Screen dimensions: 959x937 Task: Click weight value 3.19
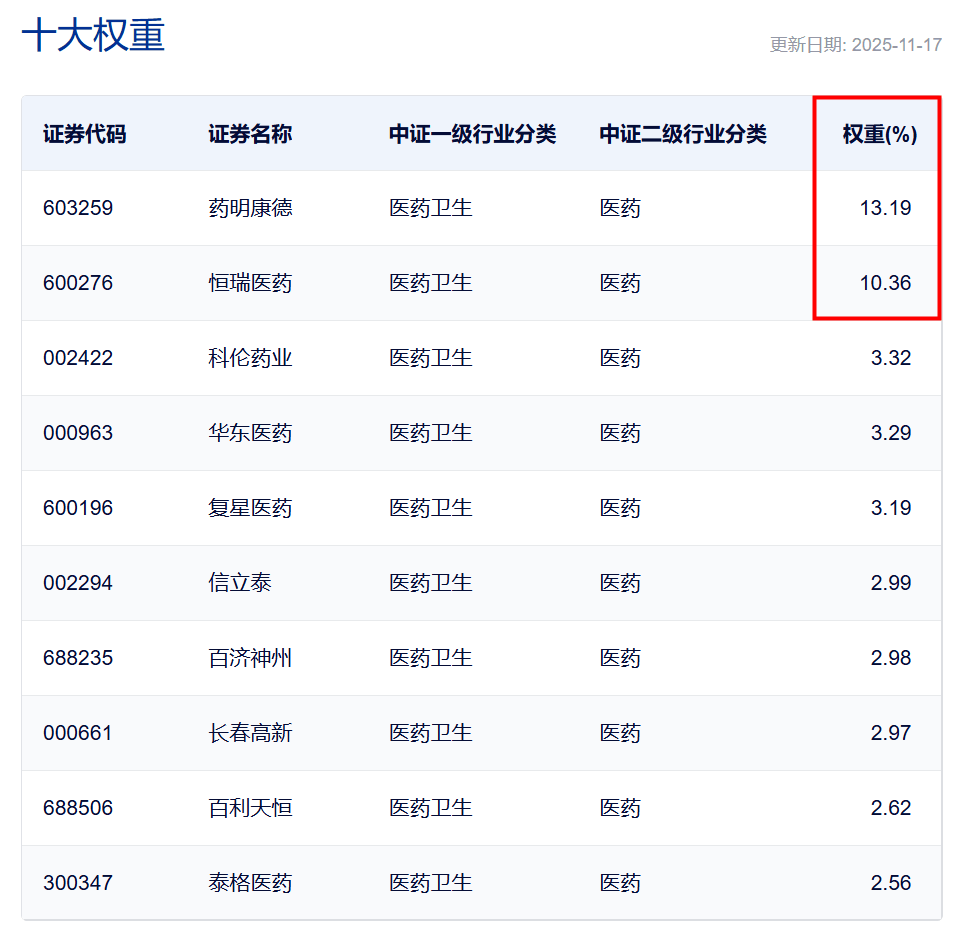click(890, 508)
